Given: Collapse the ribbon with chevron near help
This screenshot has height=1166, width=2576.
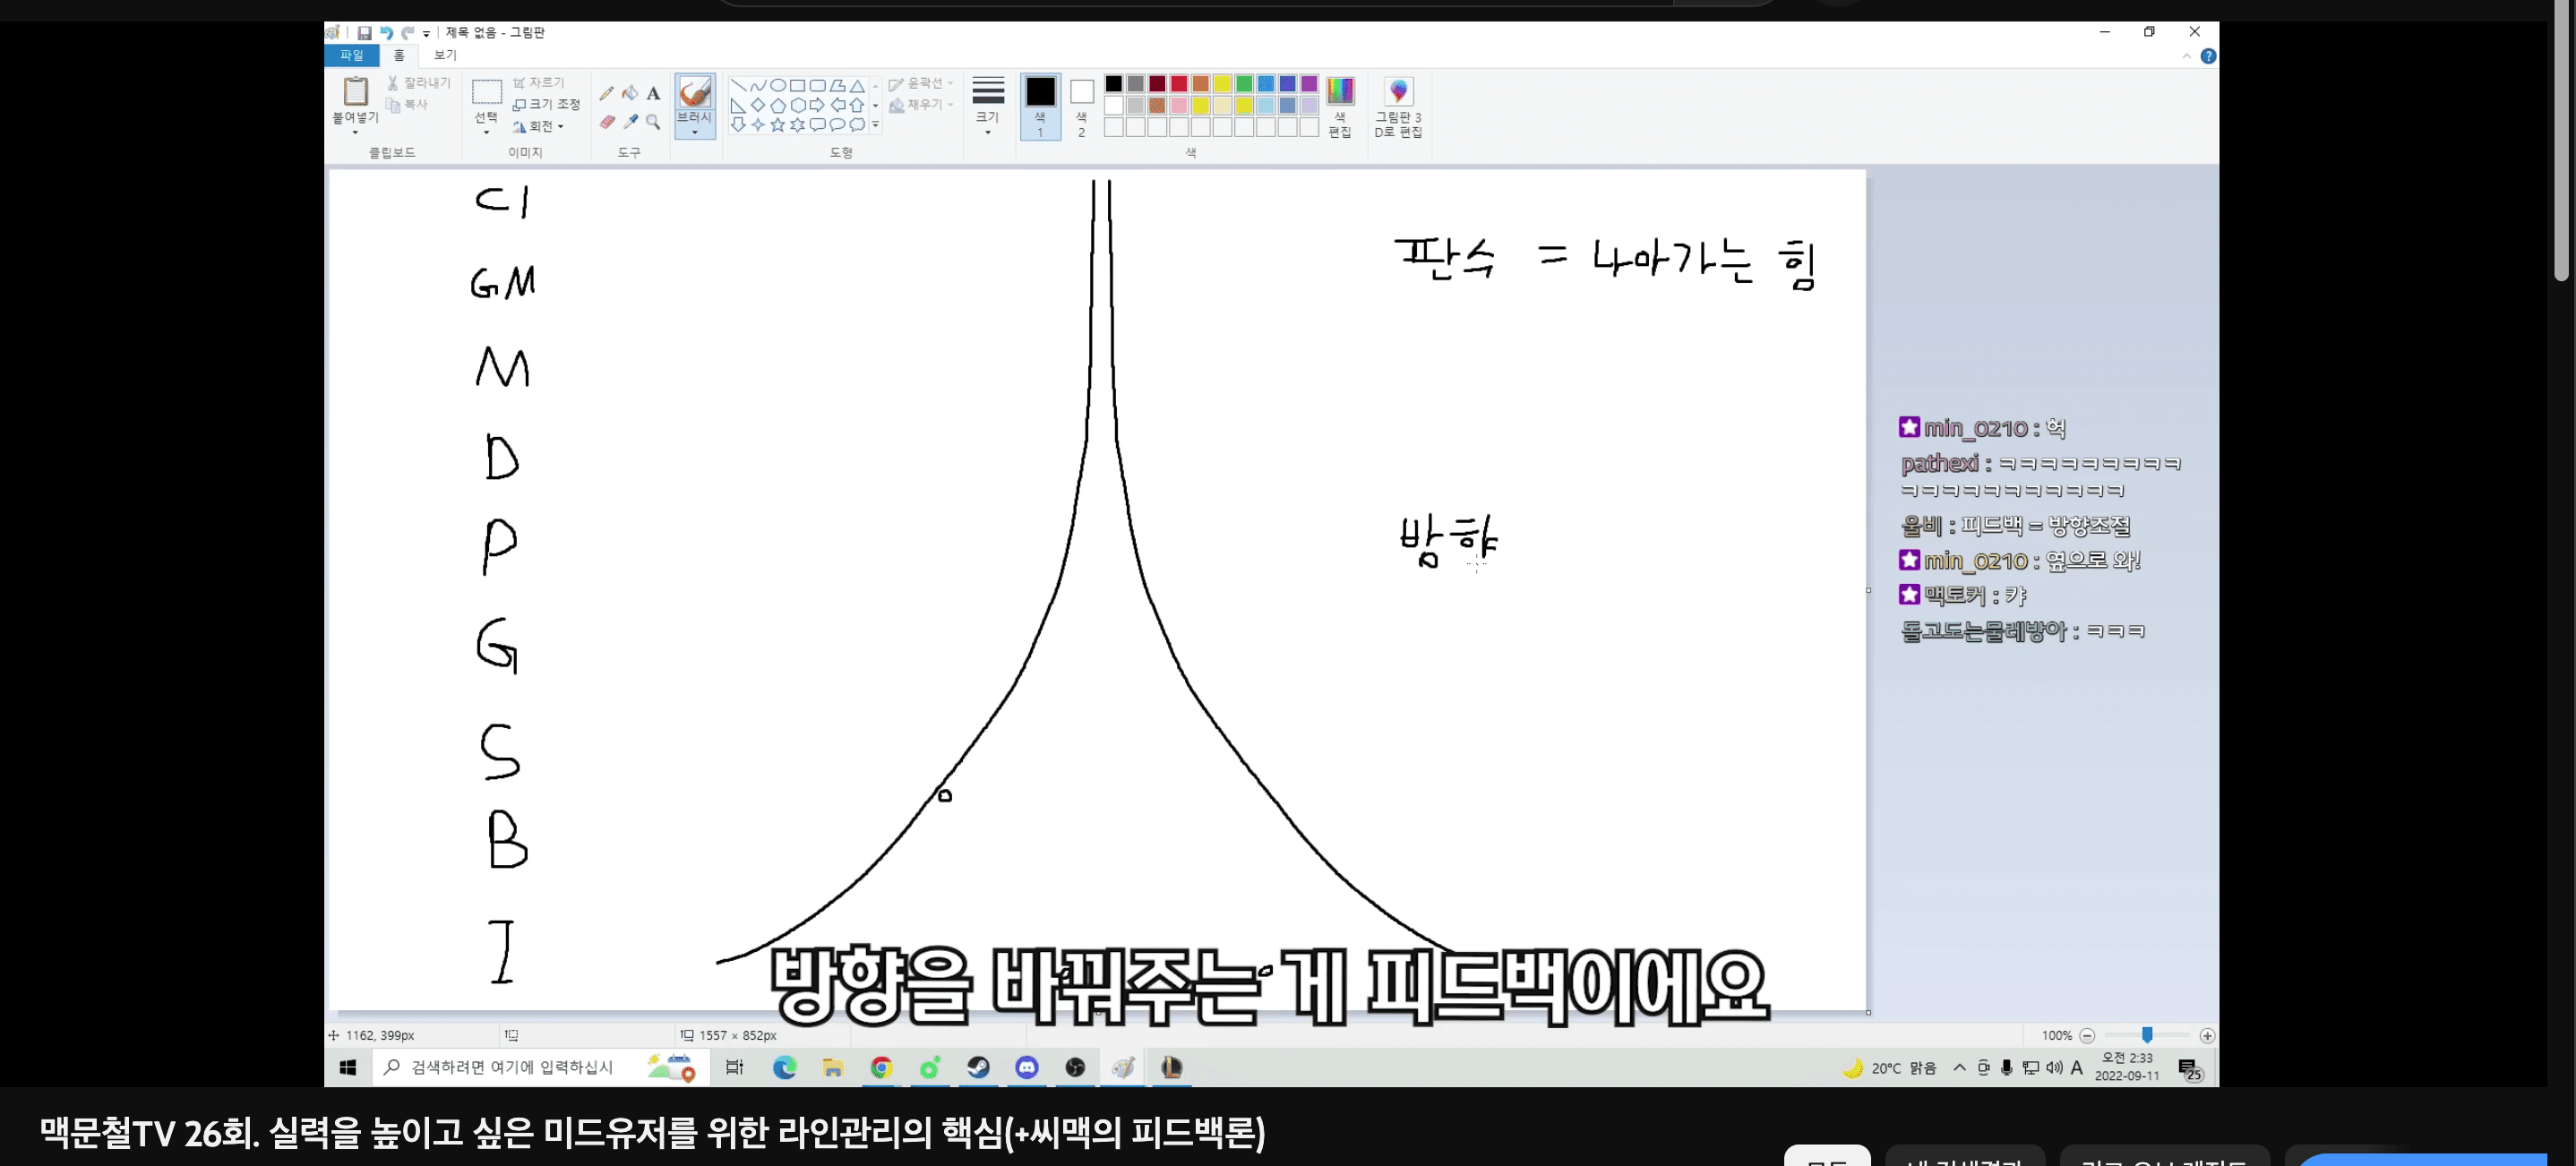Looking at the screenshot, I should pyautogui.click(x=2186, y=56).
